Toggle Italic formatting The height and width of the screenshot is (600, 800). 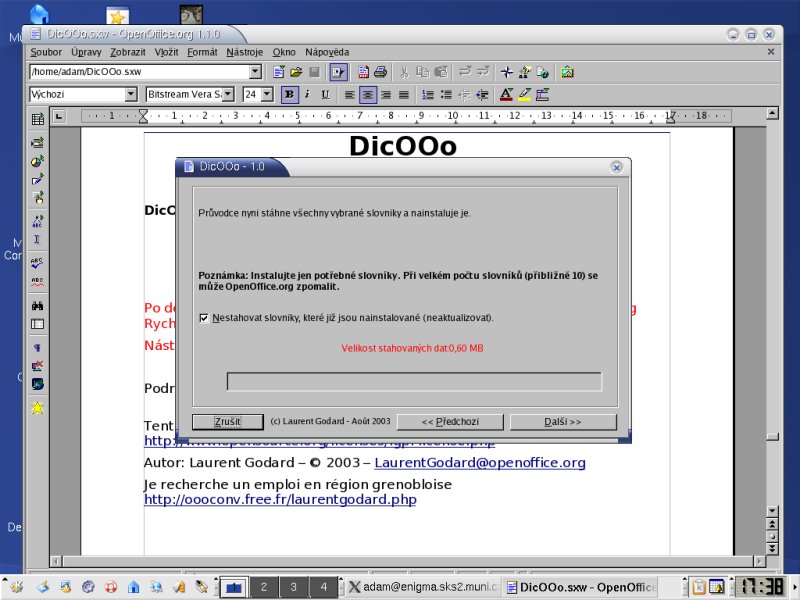(307, 94)
